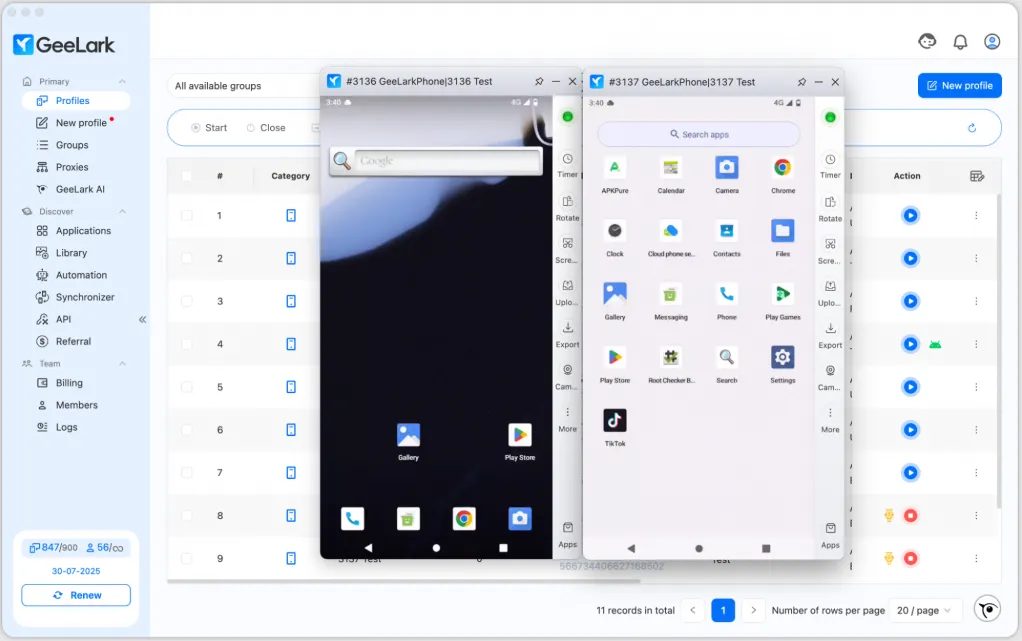Open Automation in the sidebar

(81, 275)
